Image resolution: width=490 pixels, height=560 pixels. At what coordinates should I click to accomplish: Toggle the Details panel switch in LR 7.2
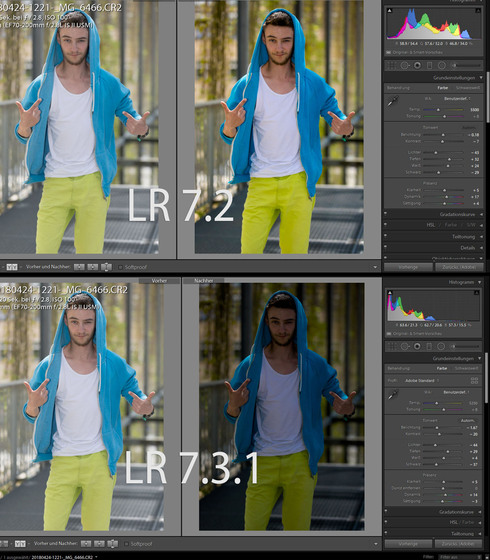[386, 248]
